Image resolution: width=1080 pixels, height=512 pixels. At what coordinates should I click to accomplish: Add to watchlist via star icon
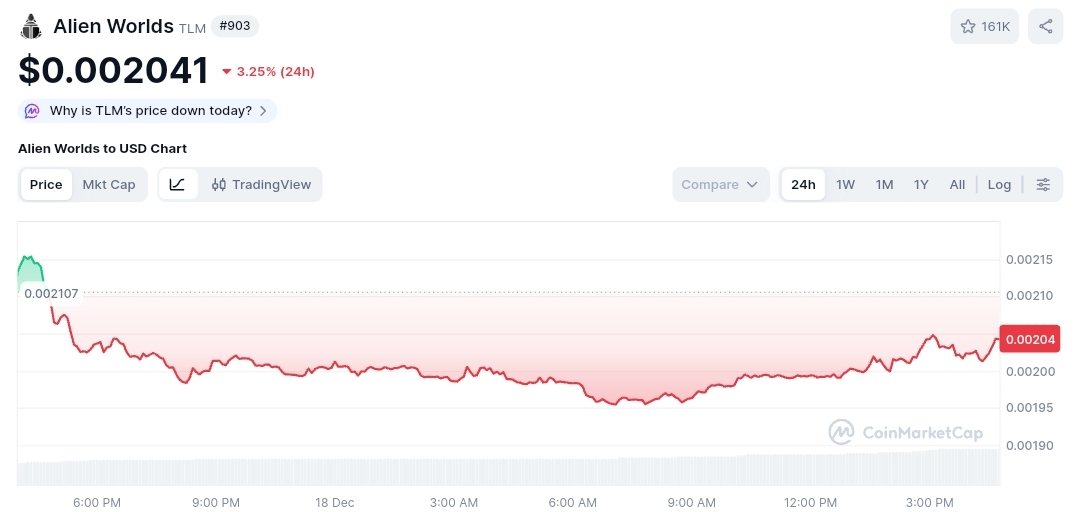tap(968, 26)
